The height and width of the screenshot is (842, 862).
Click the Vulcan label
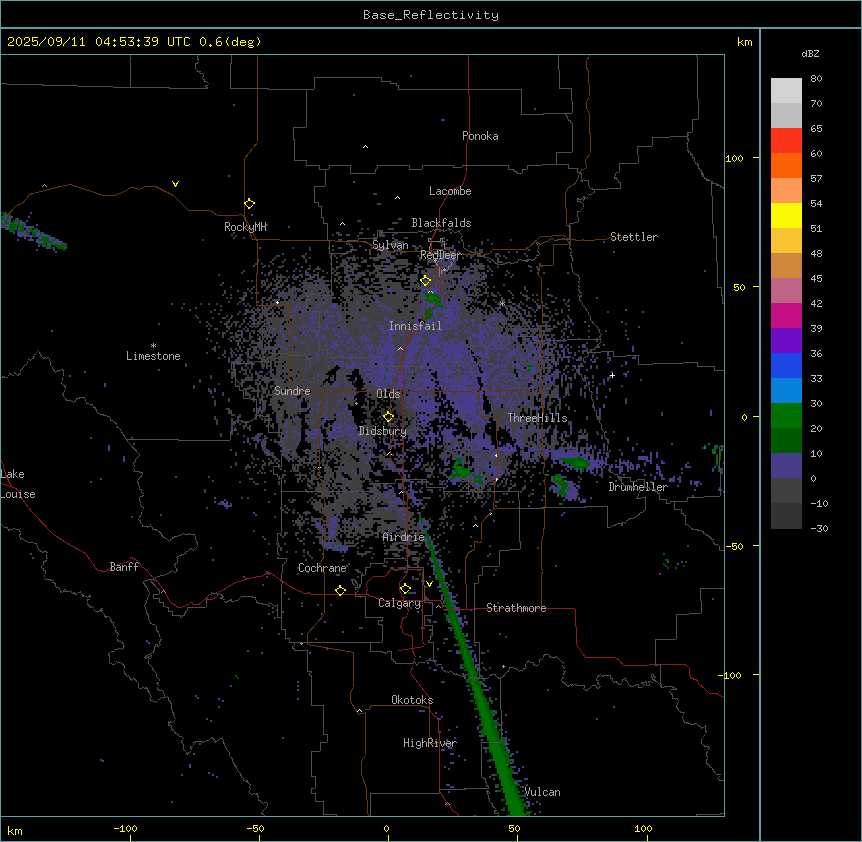[x=543, y=792]
